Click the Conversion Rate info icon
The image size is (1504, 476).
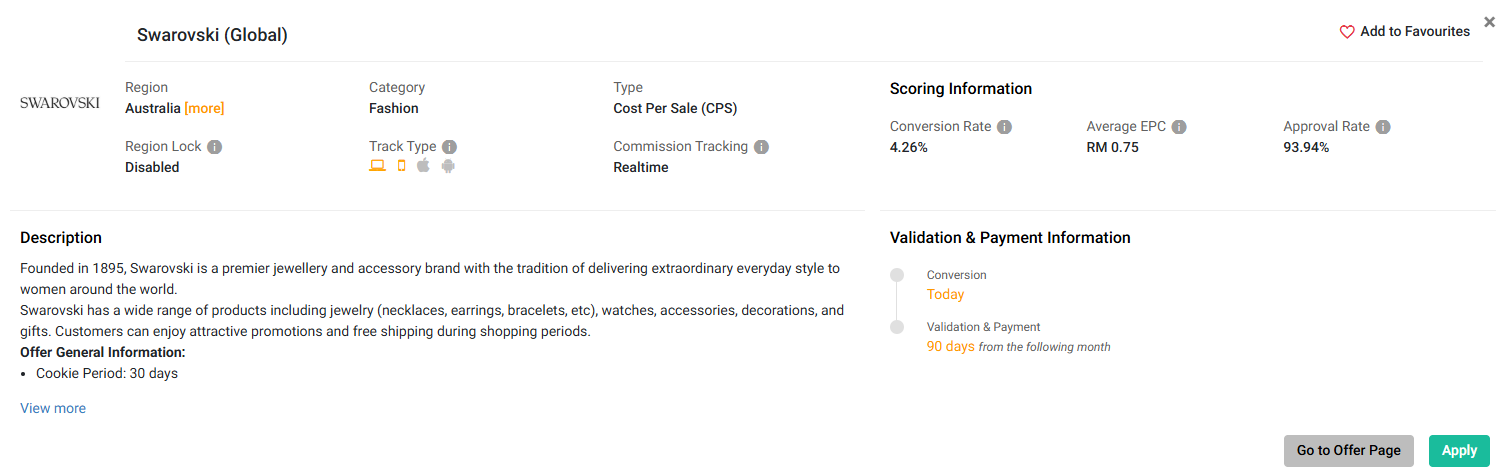click(1004, 127)
